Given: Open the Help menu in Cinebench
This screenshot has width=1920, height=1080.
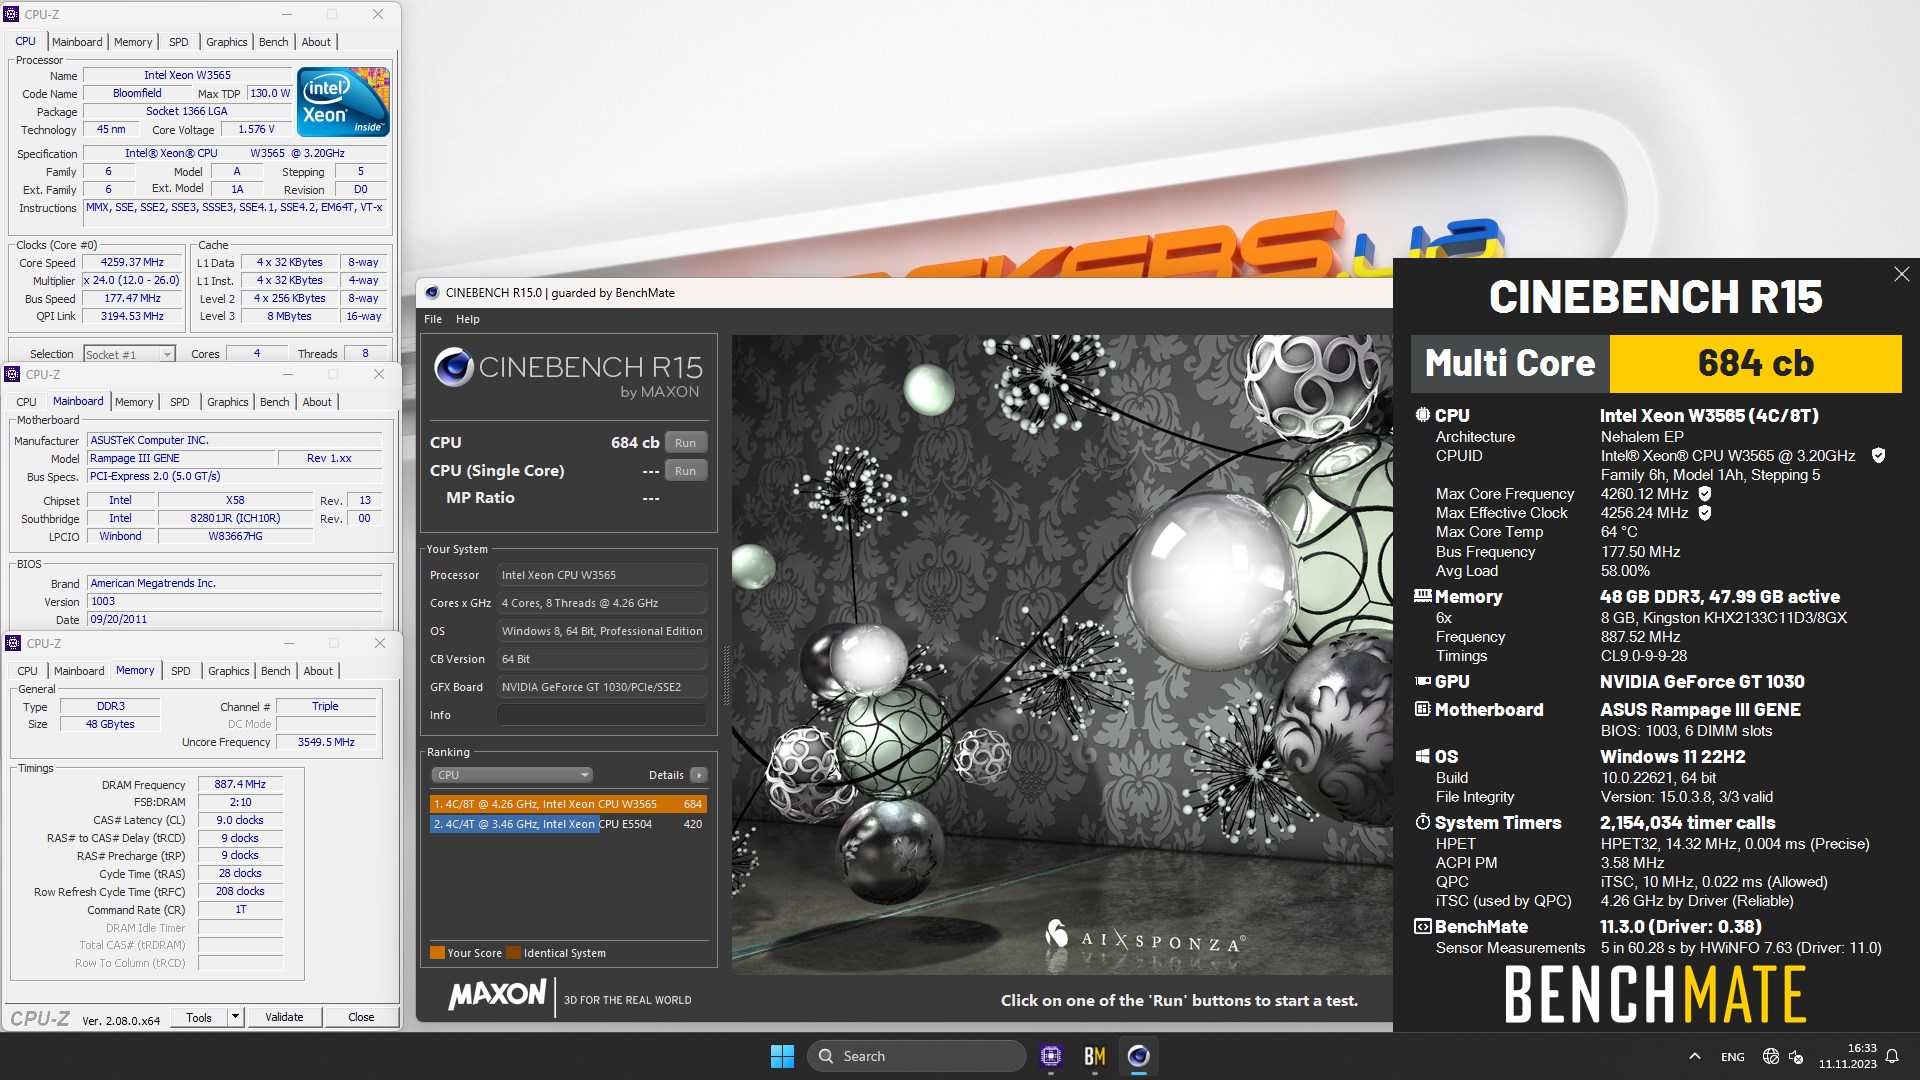Looking at the screenshot, I should coord(468,319).
